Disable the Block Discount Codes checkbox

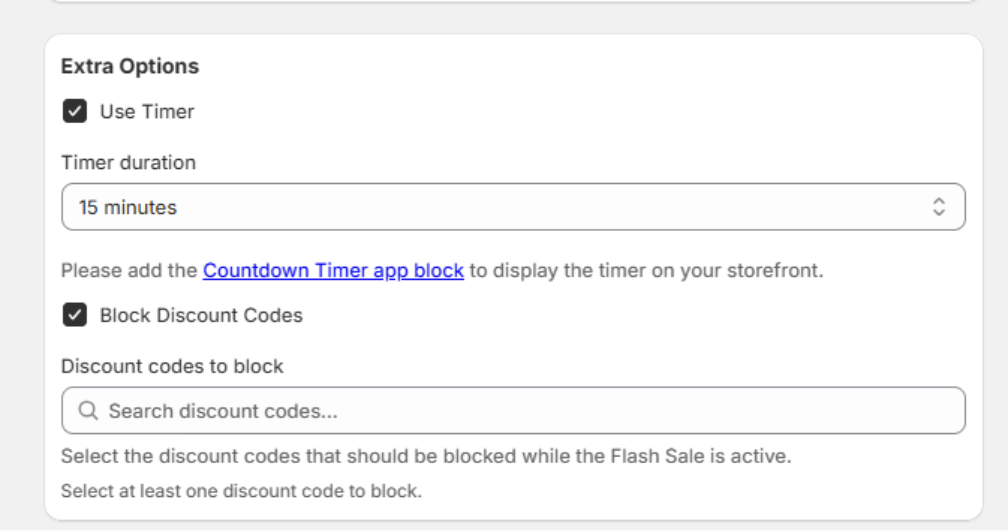75,315
